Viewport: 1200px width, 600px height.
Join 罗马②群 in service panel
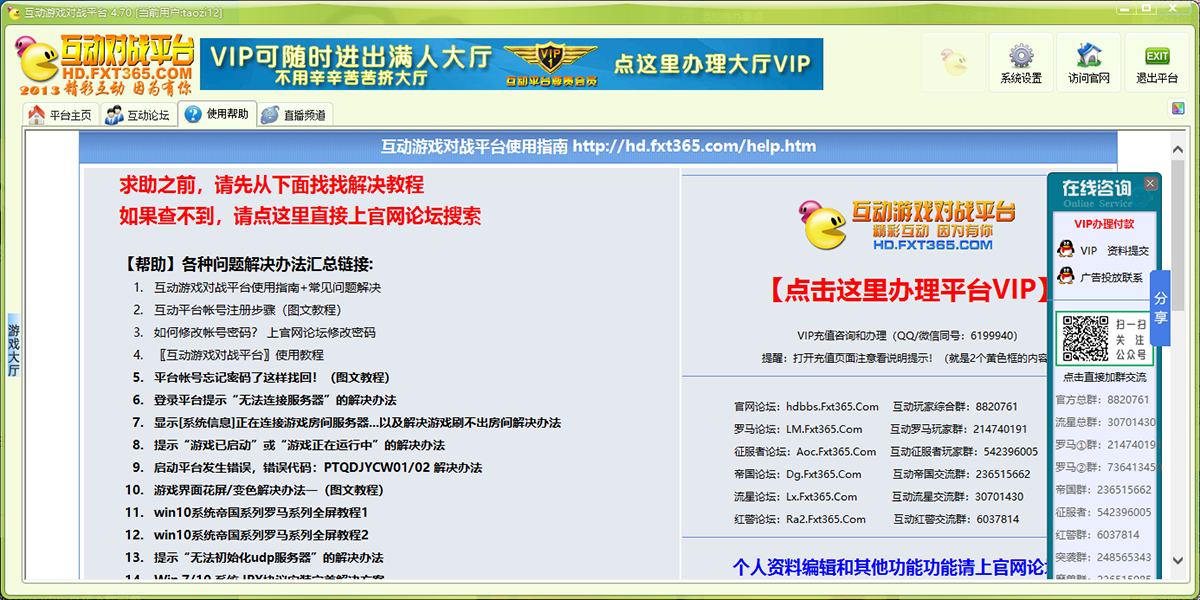click(x=1105, y=467)
